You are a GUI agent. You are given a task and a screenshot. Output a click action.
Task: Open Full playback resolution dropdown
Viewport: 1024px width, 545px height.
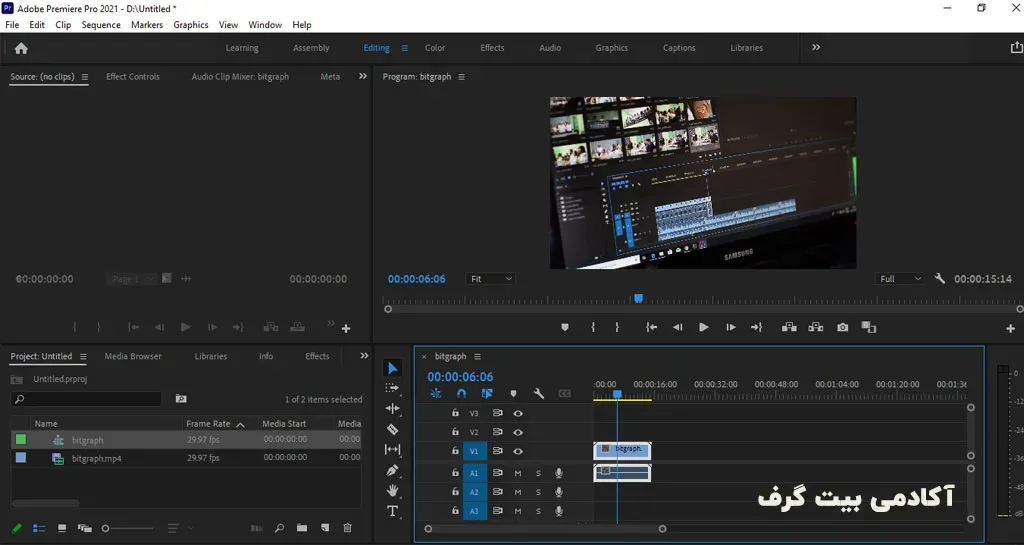click(900, 279)
